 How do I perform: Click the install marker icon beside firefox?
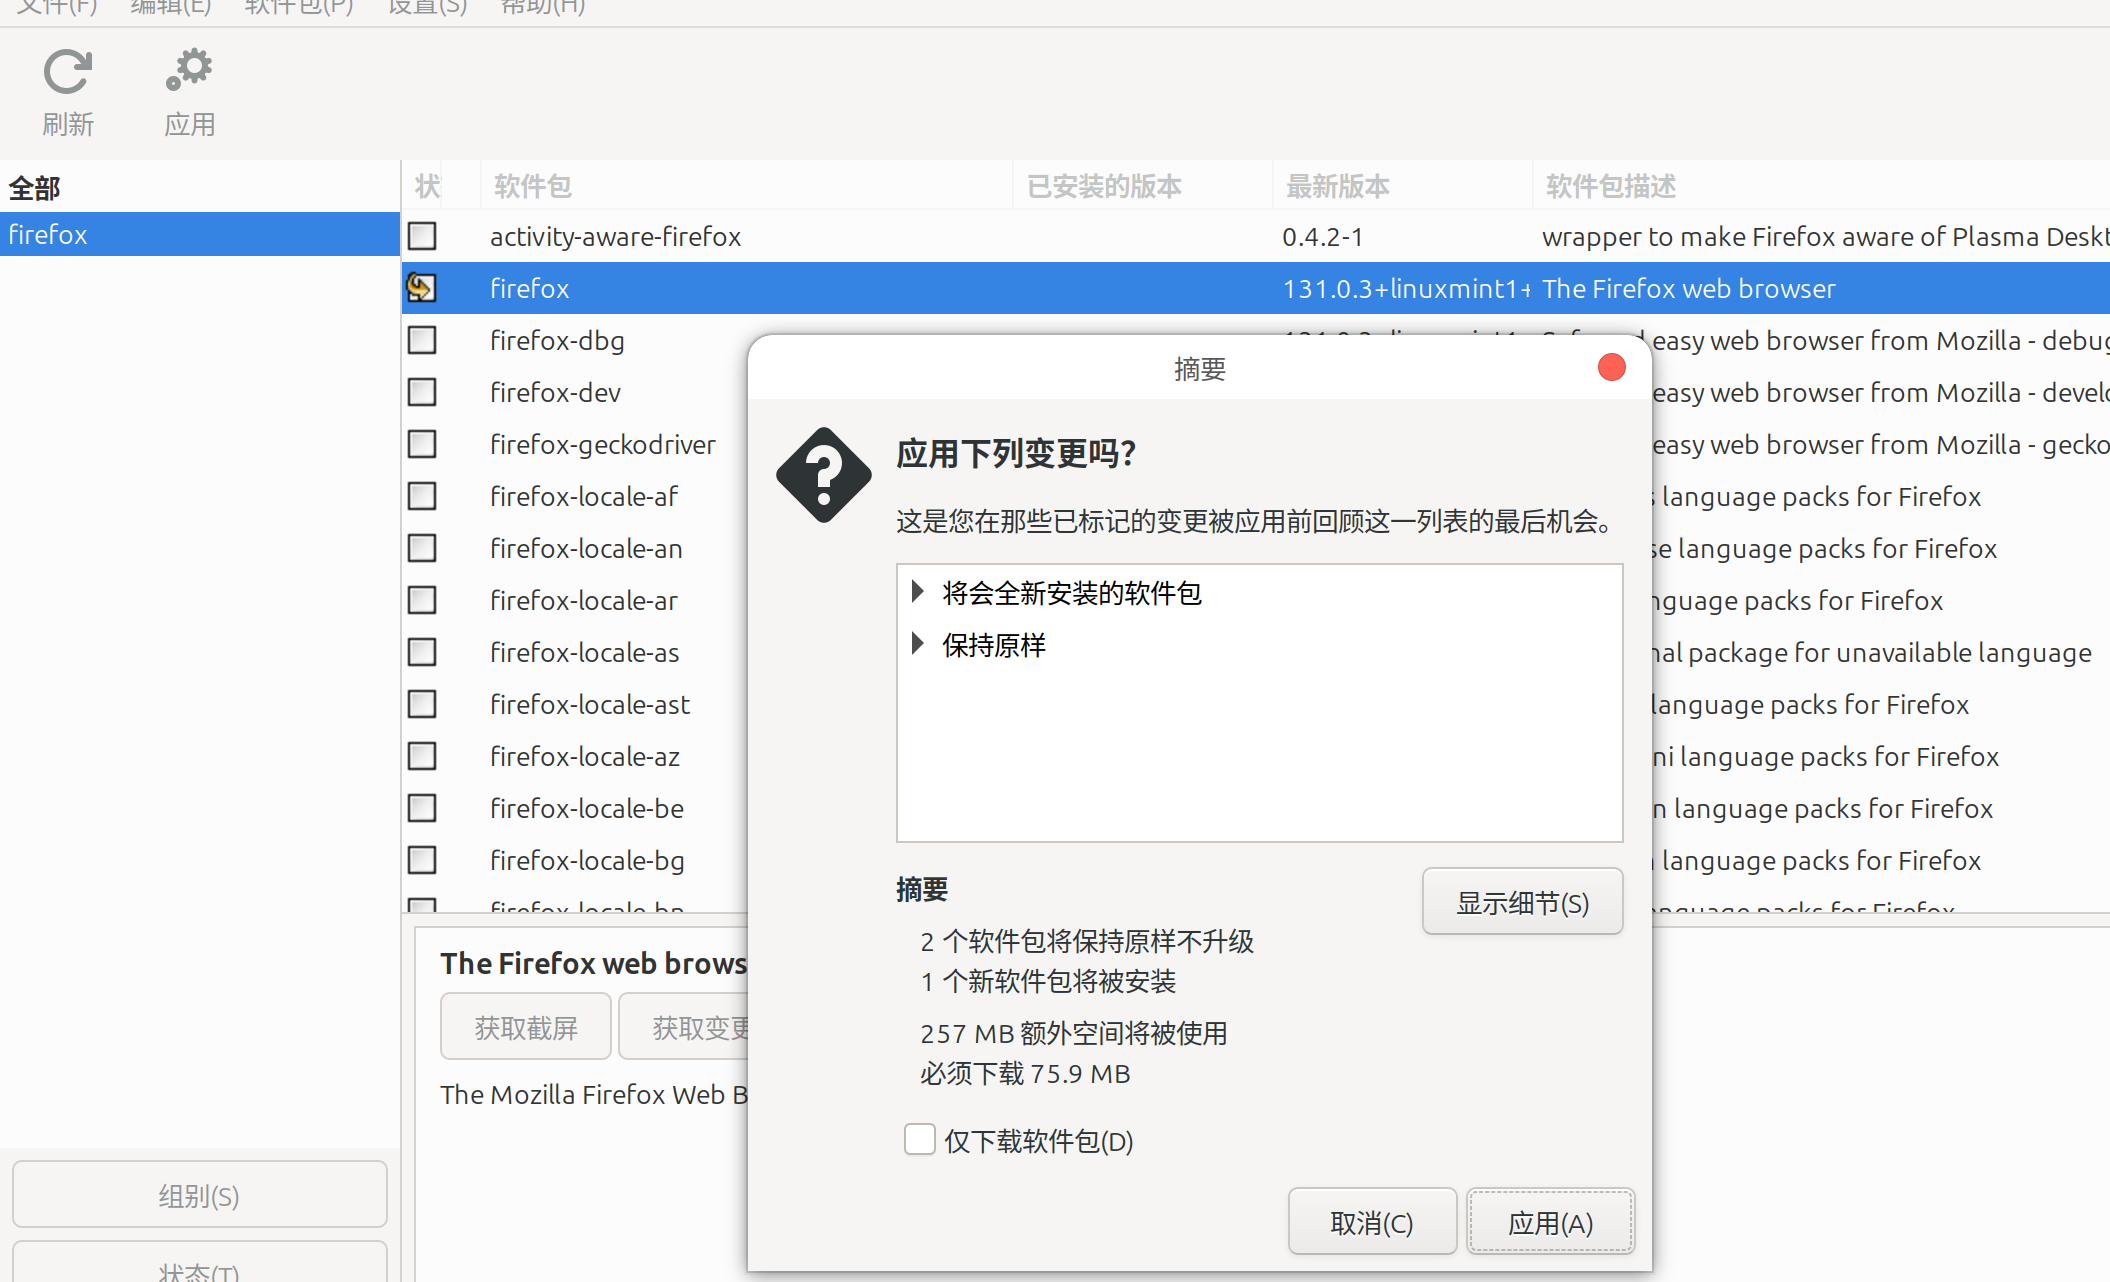421,287
